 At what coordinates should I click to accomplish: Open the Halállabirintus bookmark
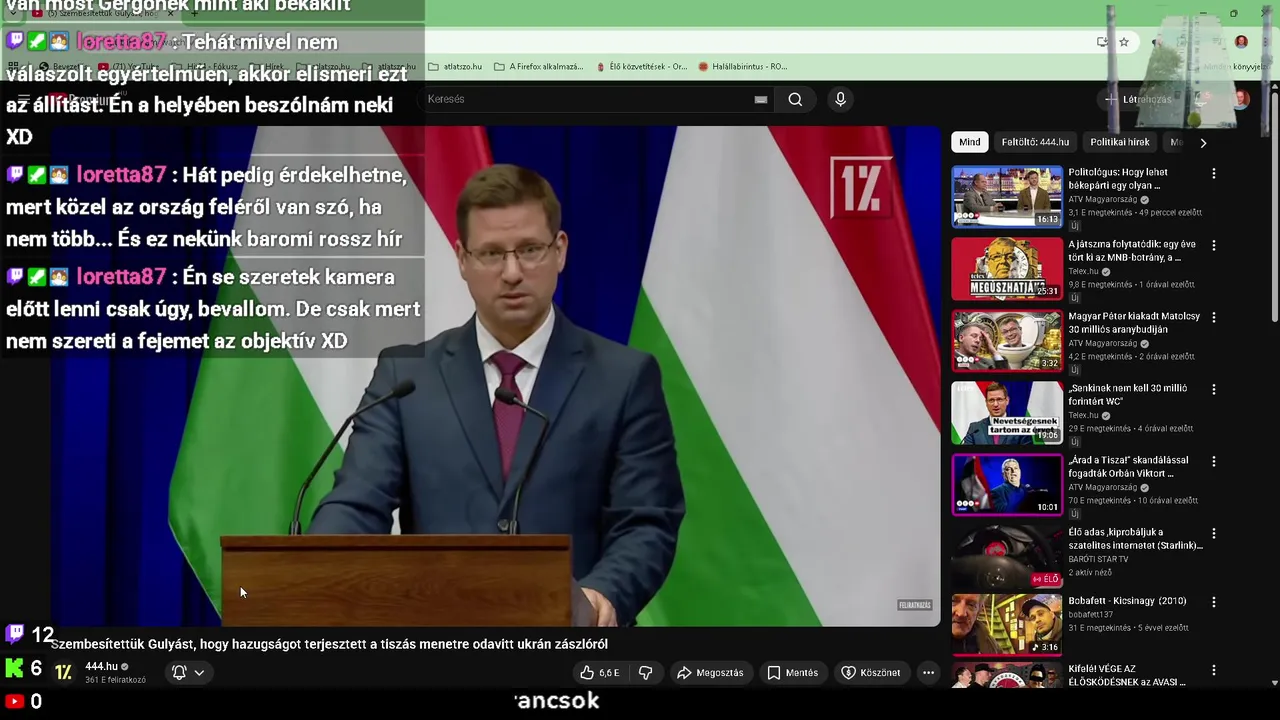(x=743, y=67)
